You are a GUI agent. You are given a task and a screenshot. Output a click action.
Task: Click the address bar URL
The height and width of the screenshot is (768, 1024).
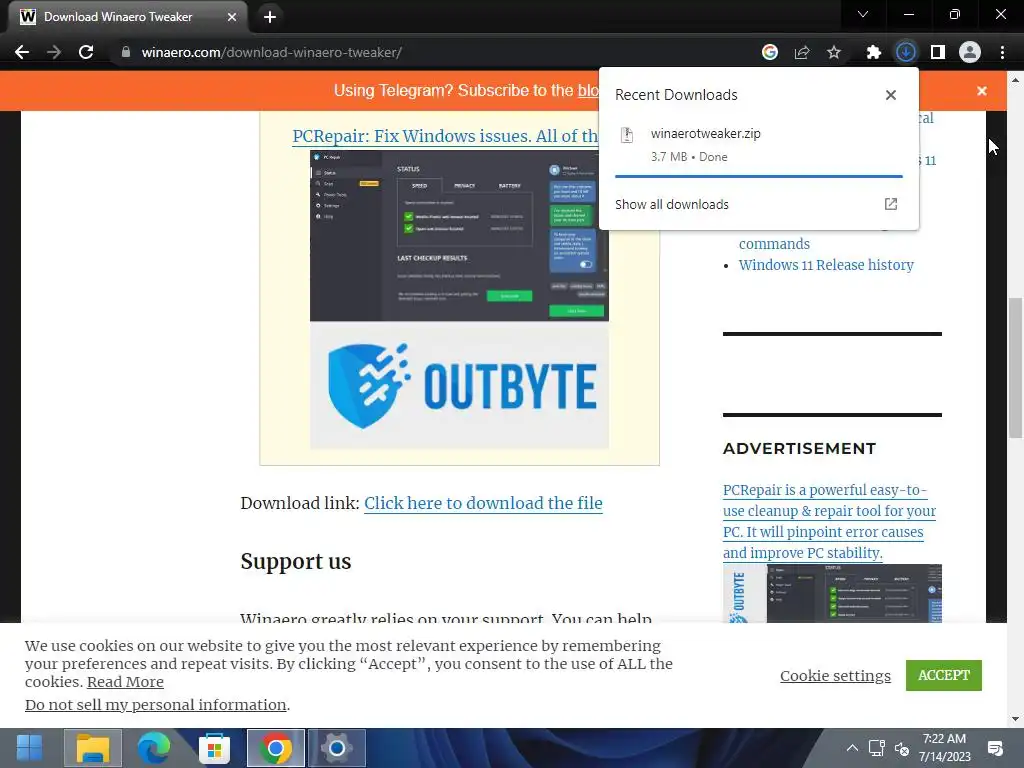coord(272,52)
